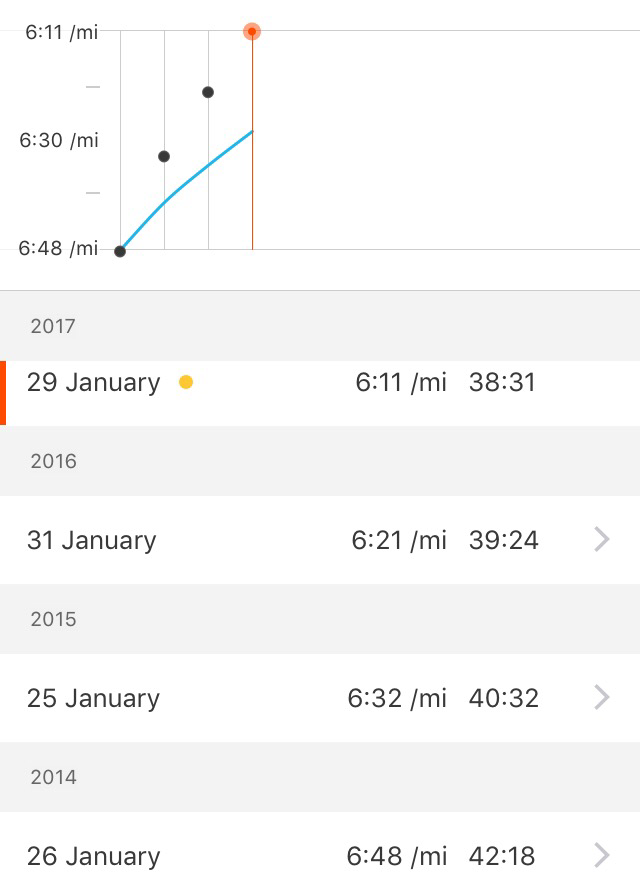
Task: Open the 26 January effort chevron
Action: (602, 856)
